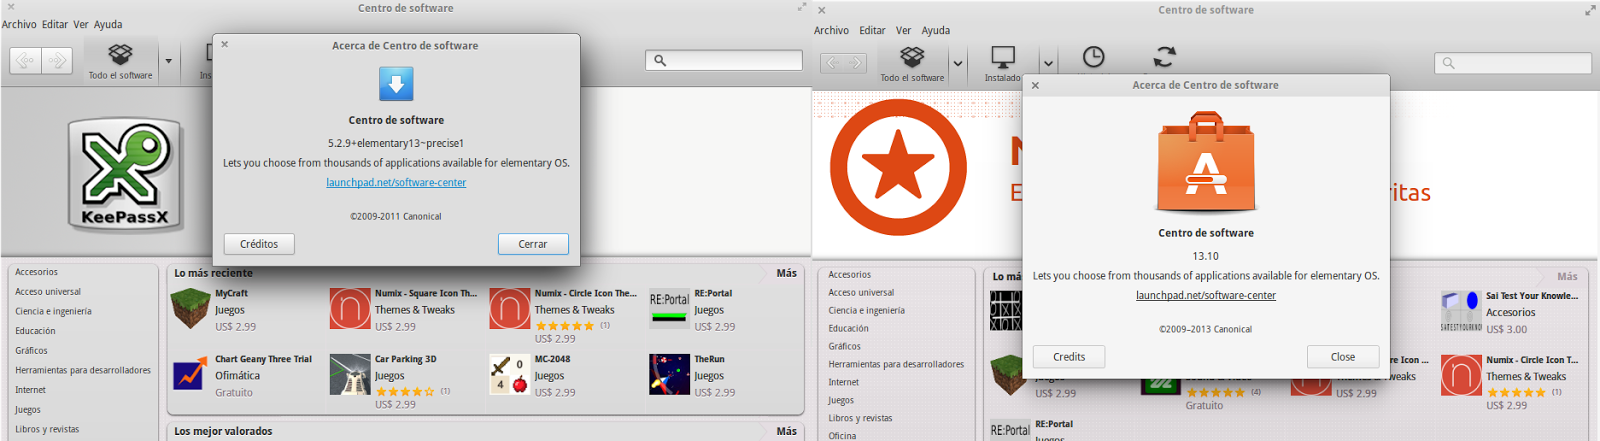Select Ciencia e ingeniería in left window
Image resolution: width=1600 pixels, height=441 pixels.
[53, 311]
